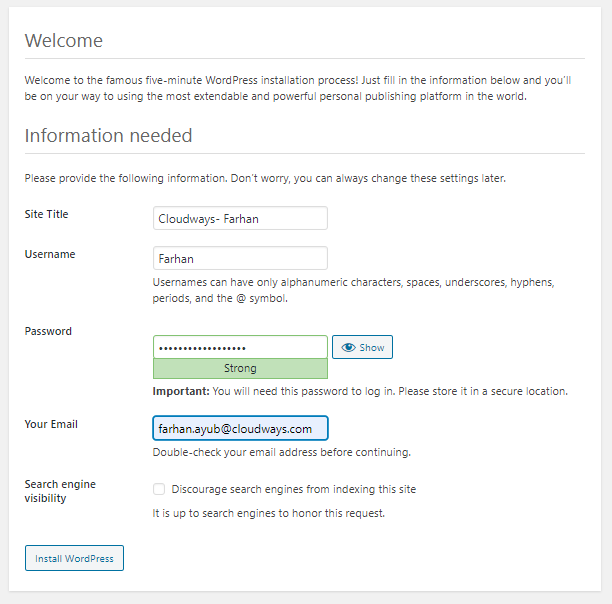Enable Discourage search engines checkbox
612x604 pixels.
(159, 489)
